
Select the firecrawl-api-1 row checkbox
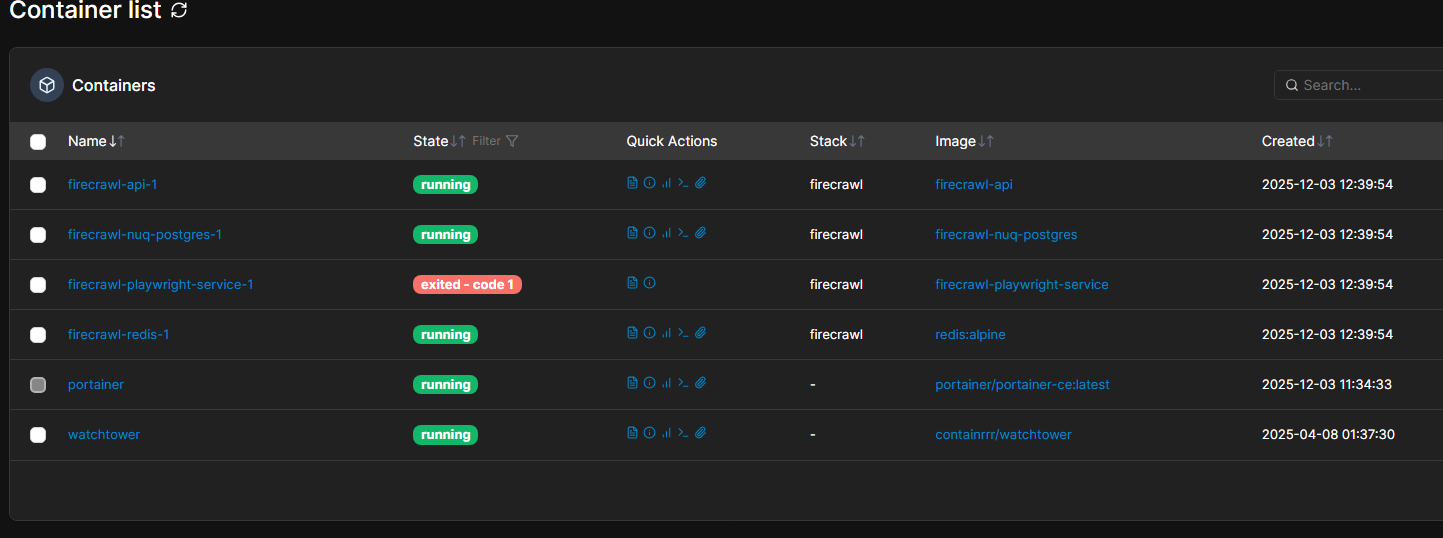(38, 185)
